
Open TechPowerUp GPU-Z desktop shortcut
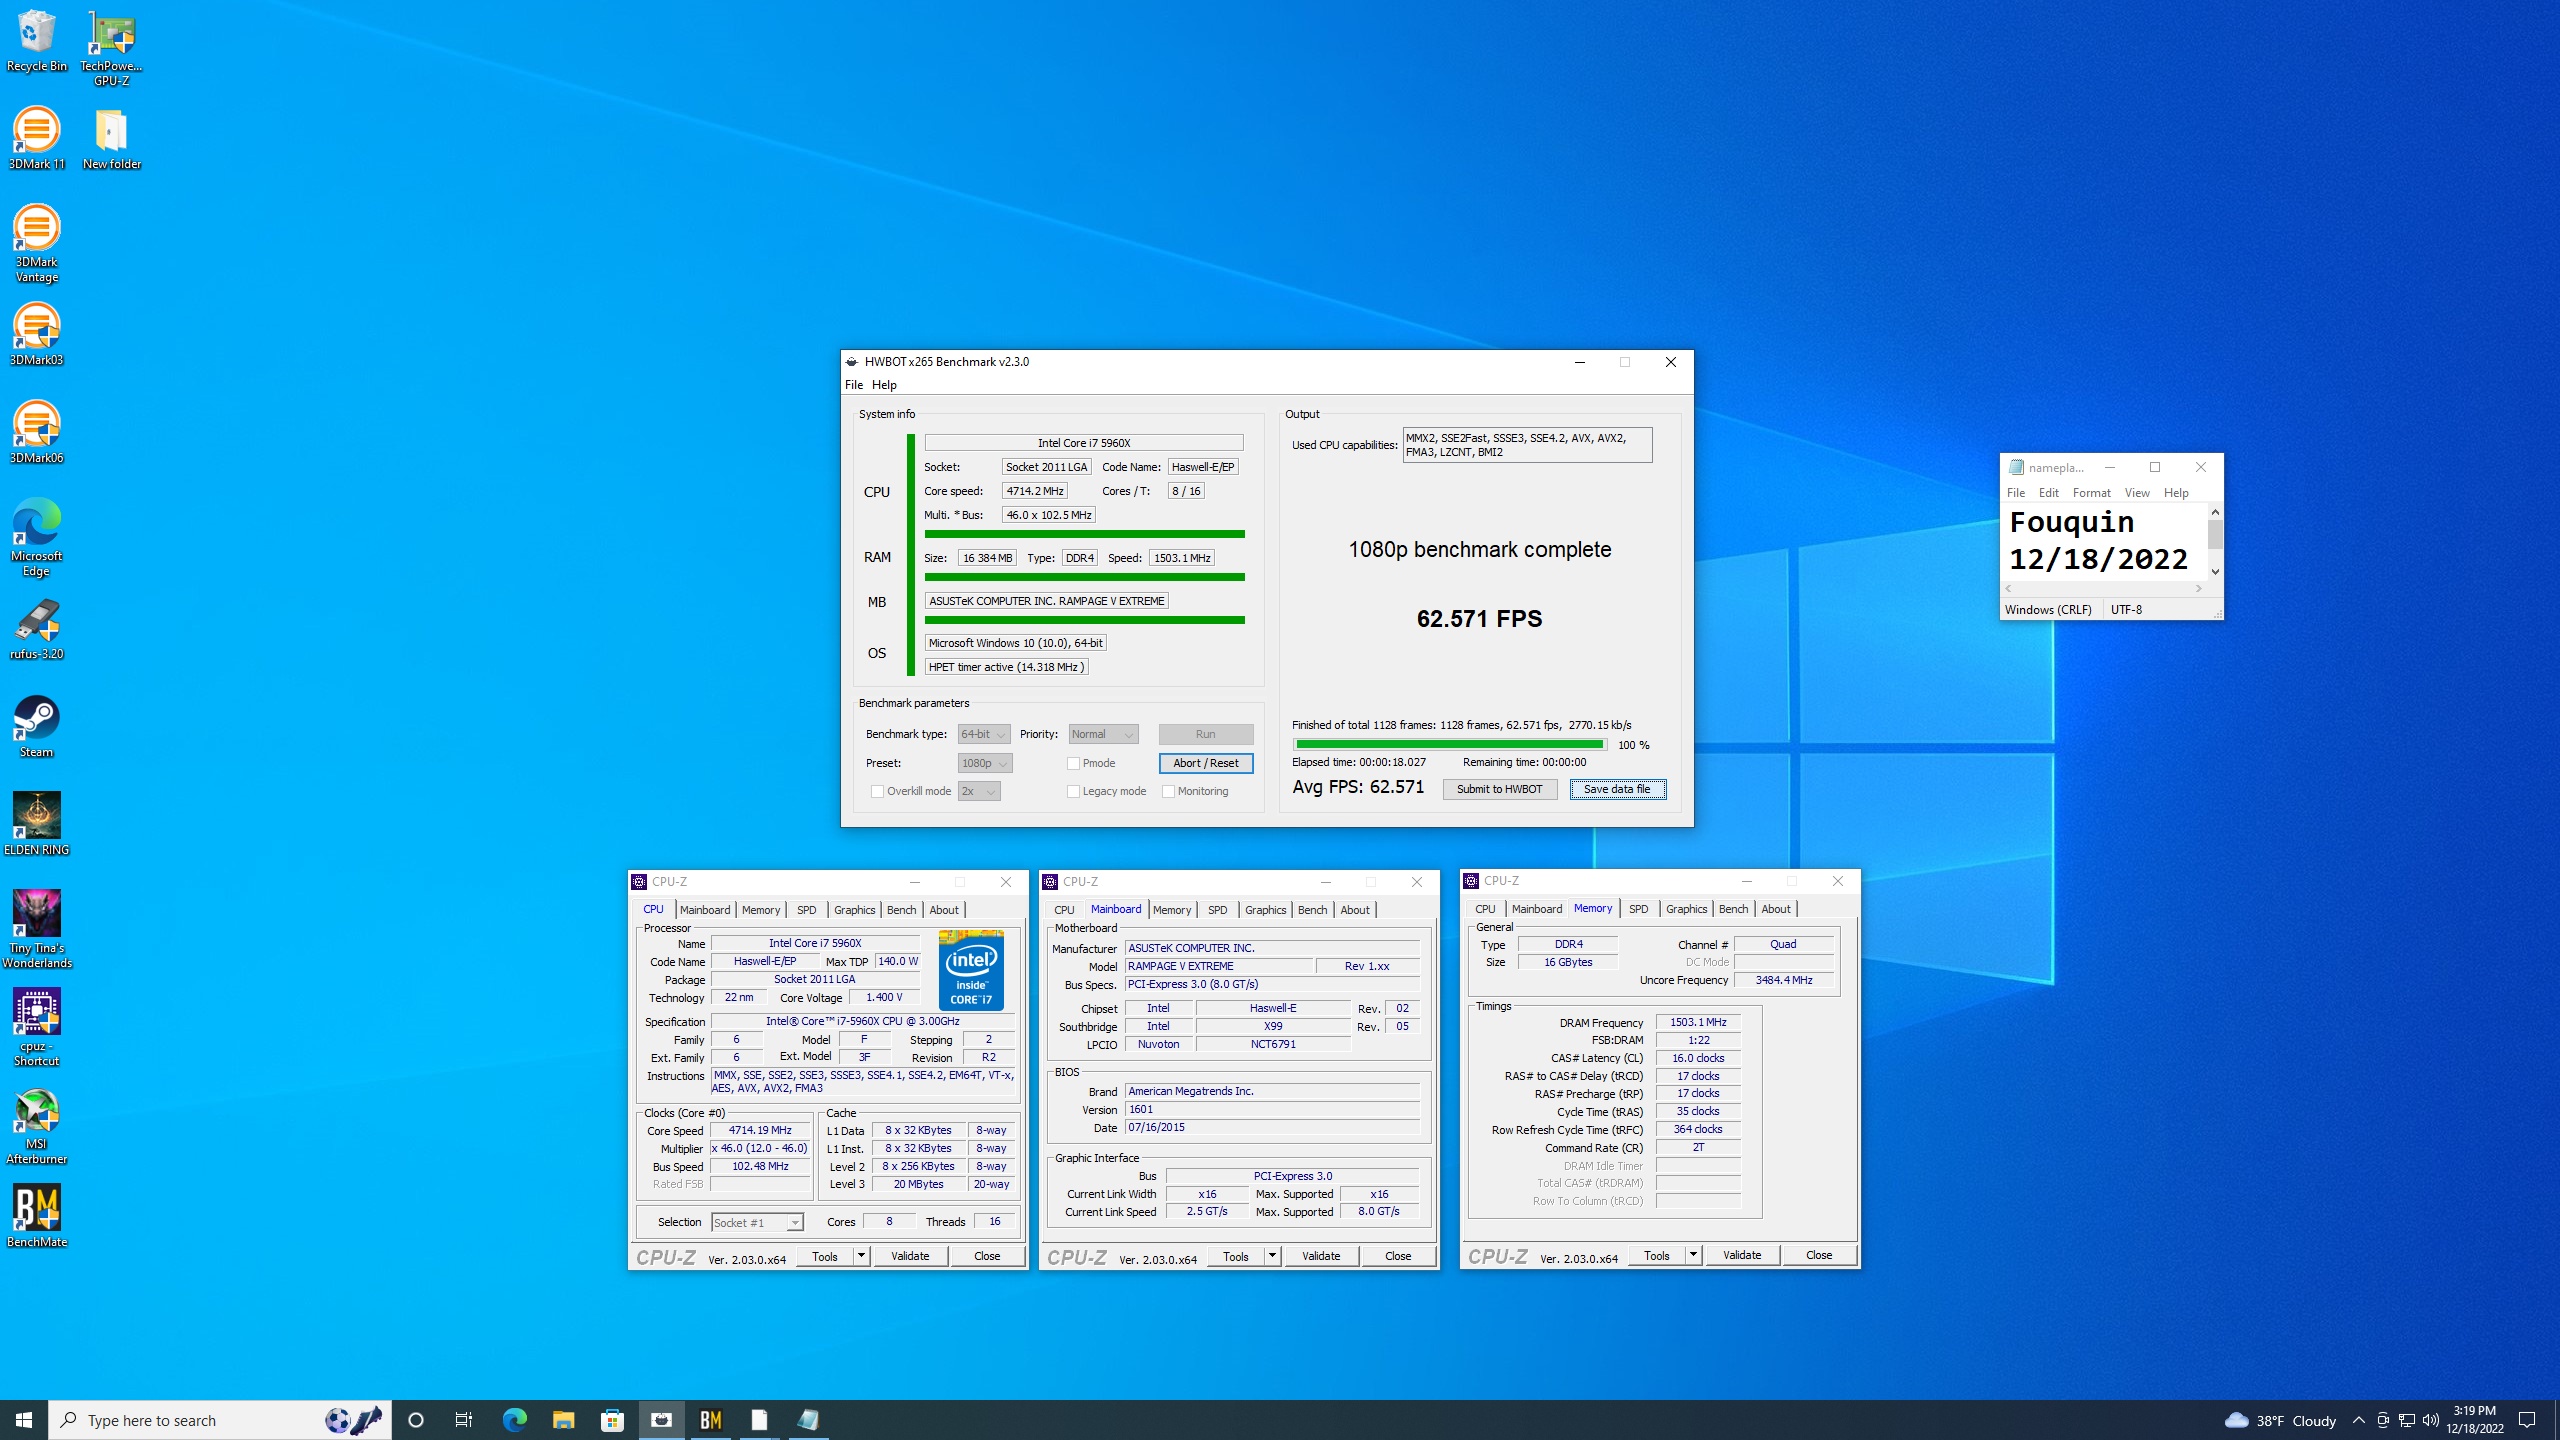112,48
